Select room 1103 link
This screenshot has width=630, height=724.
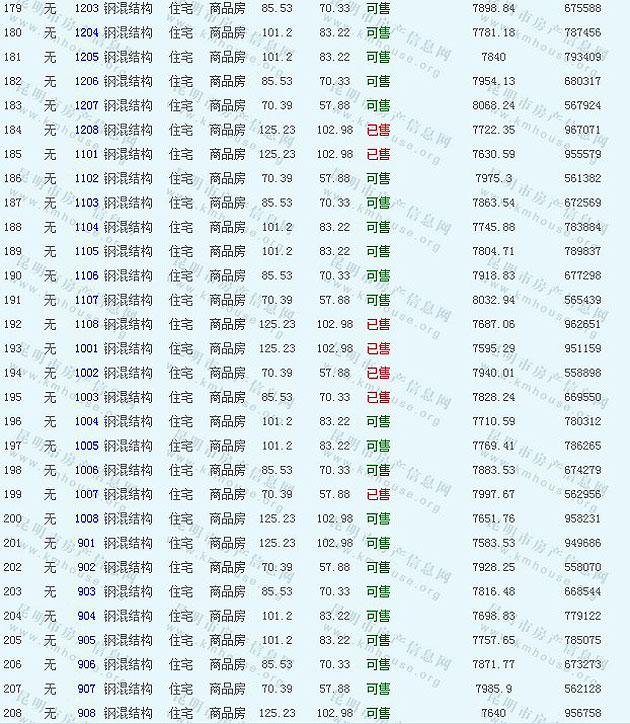point(87,203)
